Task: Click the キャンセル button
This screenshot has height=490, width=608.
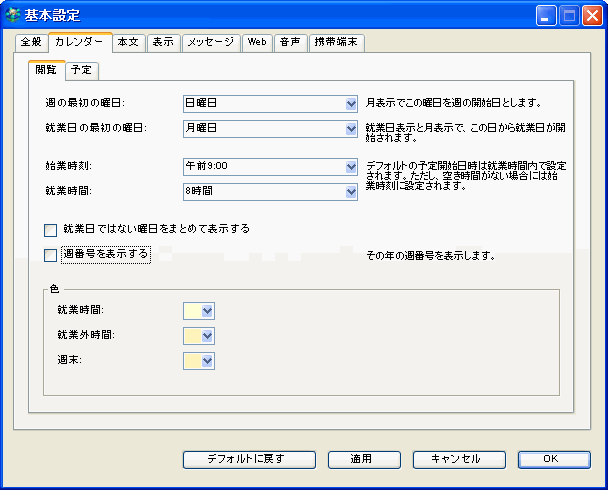Action: pyautogui.click(x=454, y=459)
